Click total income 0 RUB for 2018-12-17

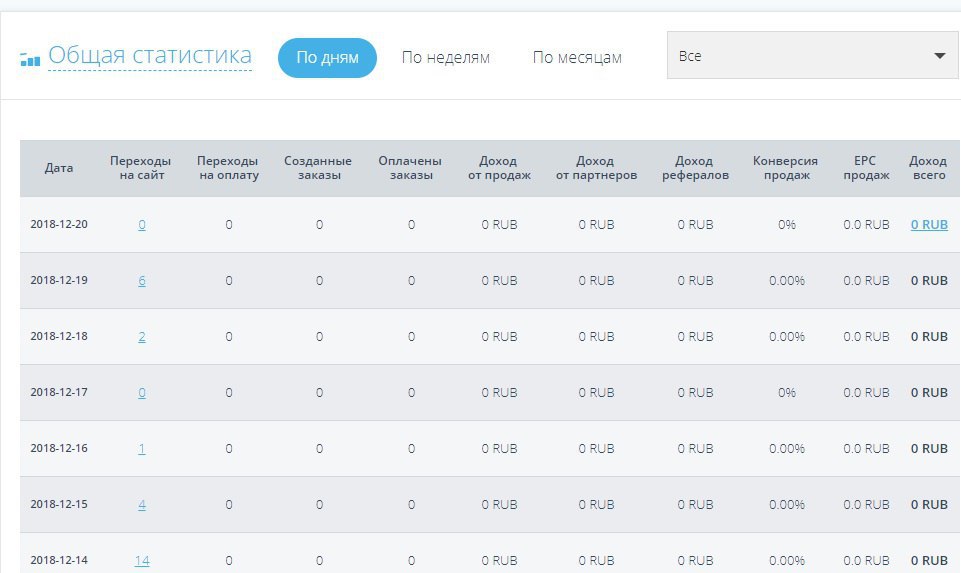pos(929,393)
